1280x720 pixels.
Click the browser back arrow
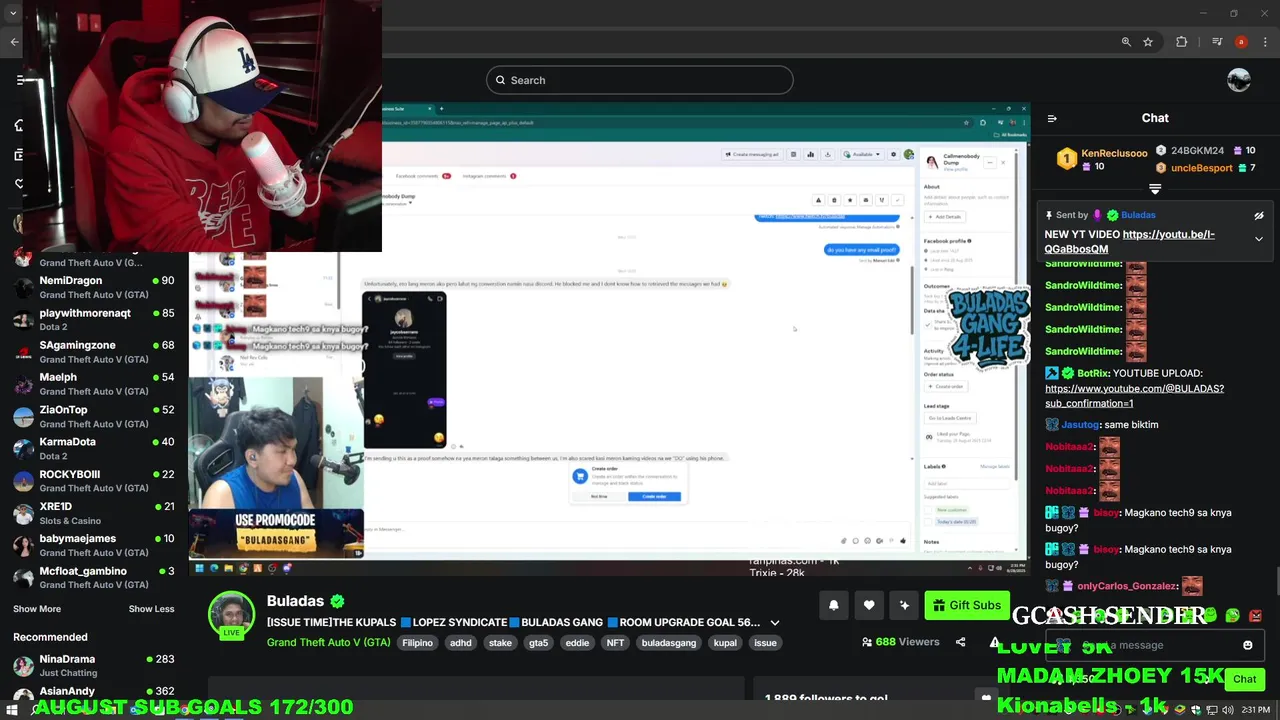tap(14, 42)
